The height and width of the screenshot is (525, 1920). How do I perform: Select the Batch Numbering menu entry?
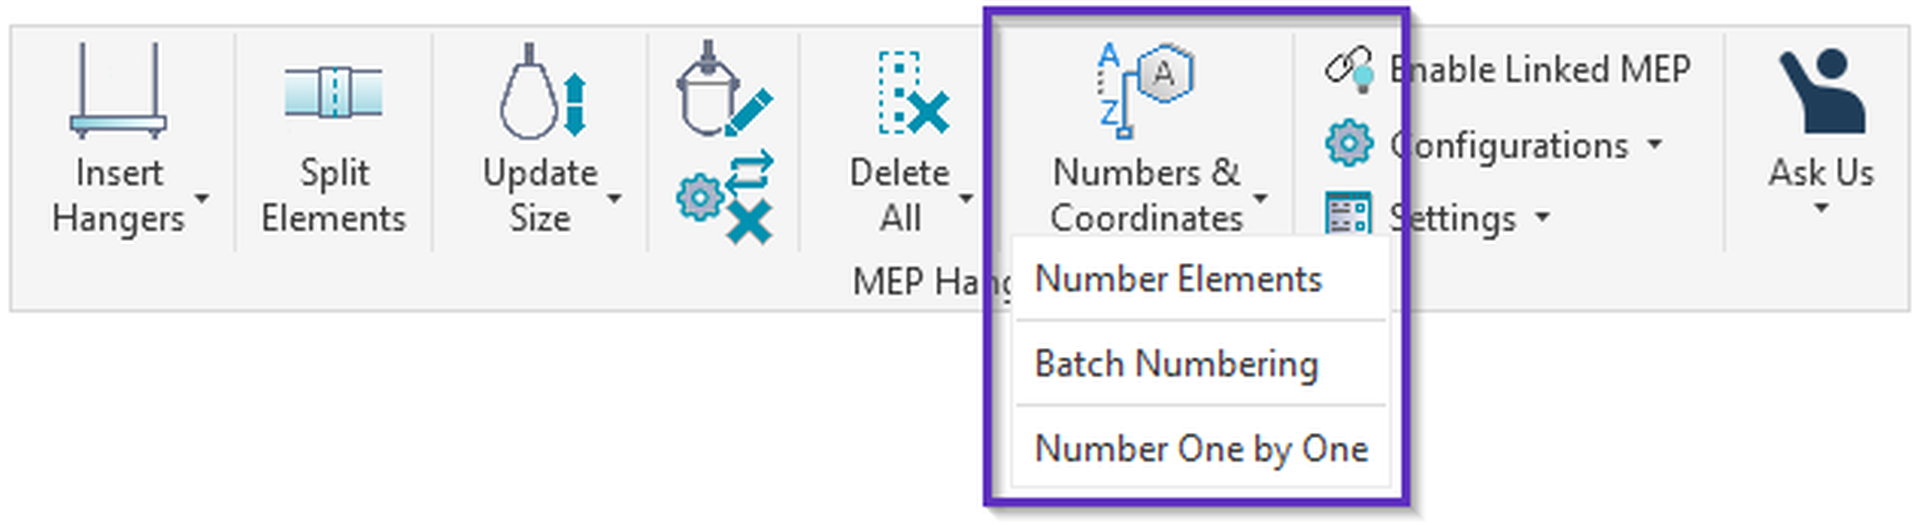(1176, 364)
